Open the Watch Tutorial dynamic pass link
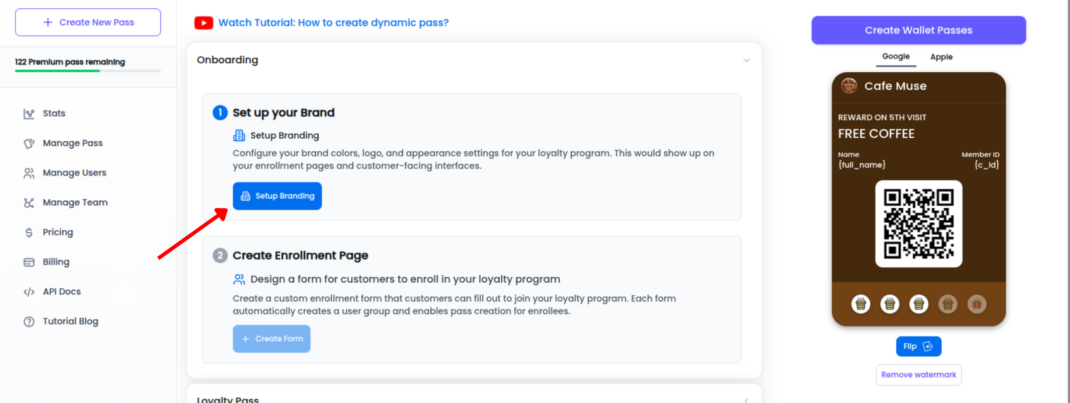This screenshot has height=403, width=1070. [x=333, y=23]
